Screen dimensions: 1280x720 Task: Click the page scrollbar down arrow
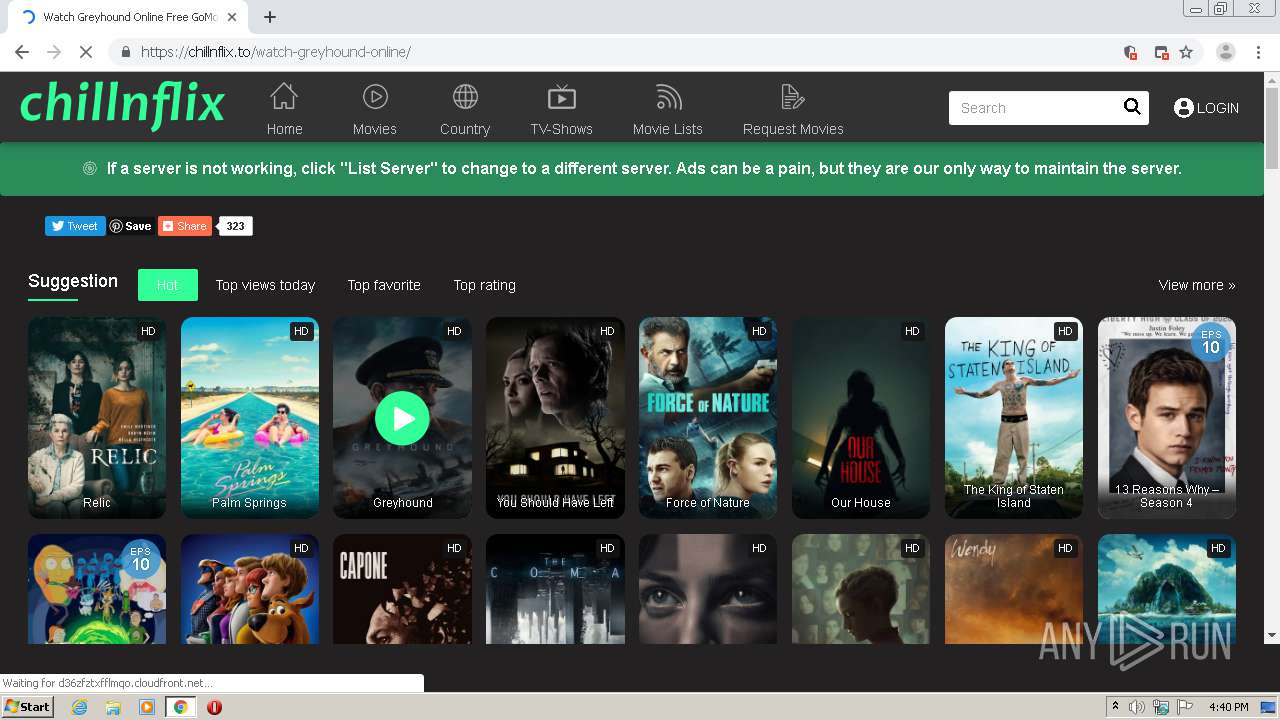click(1272, 635)
